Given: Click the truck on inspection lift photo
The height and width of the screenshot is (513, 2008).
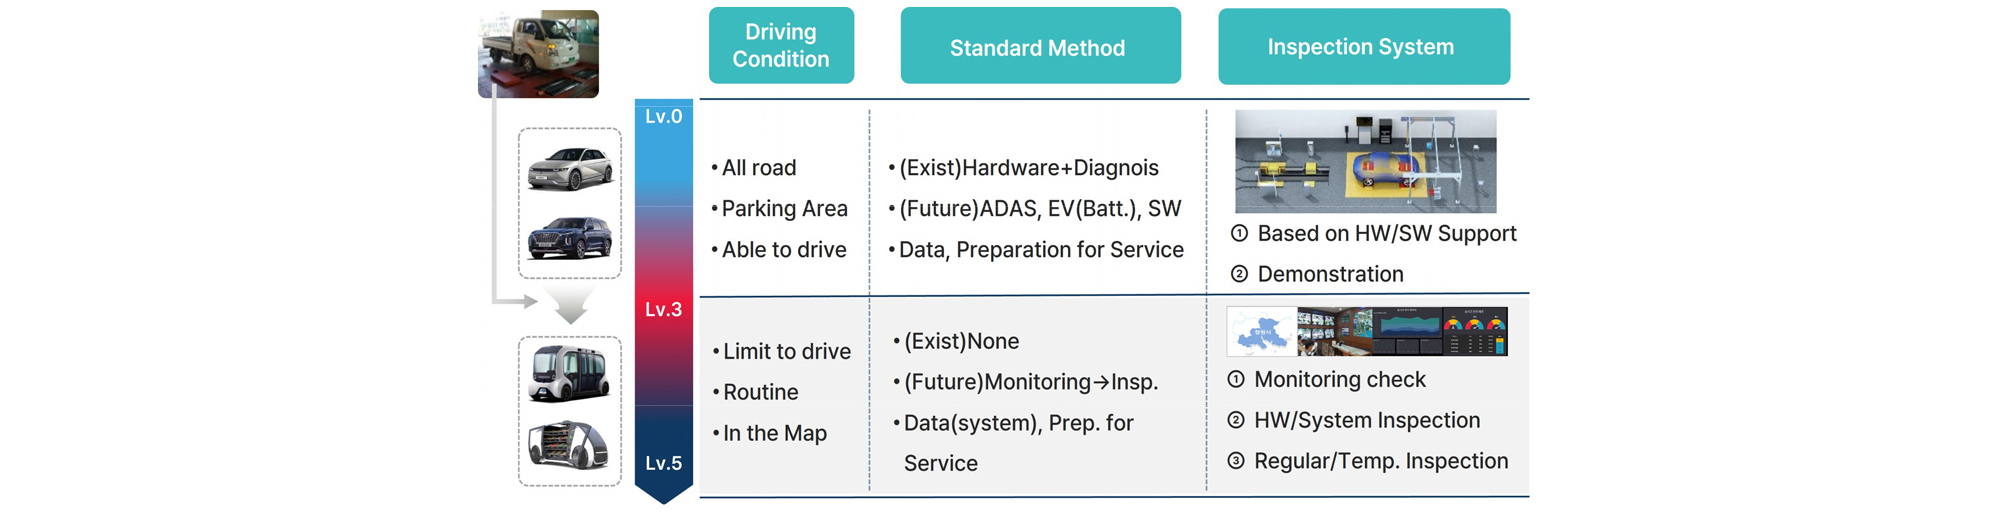Looking at the screenshot, I should coord(538,54).
